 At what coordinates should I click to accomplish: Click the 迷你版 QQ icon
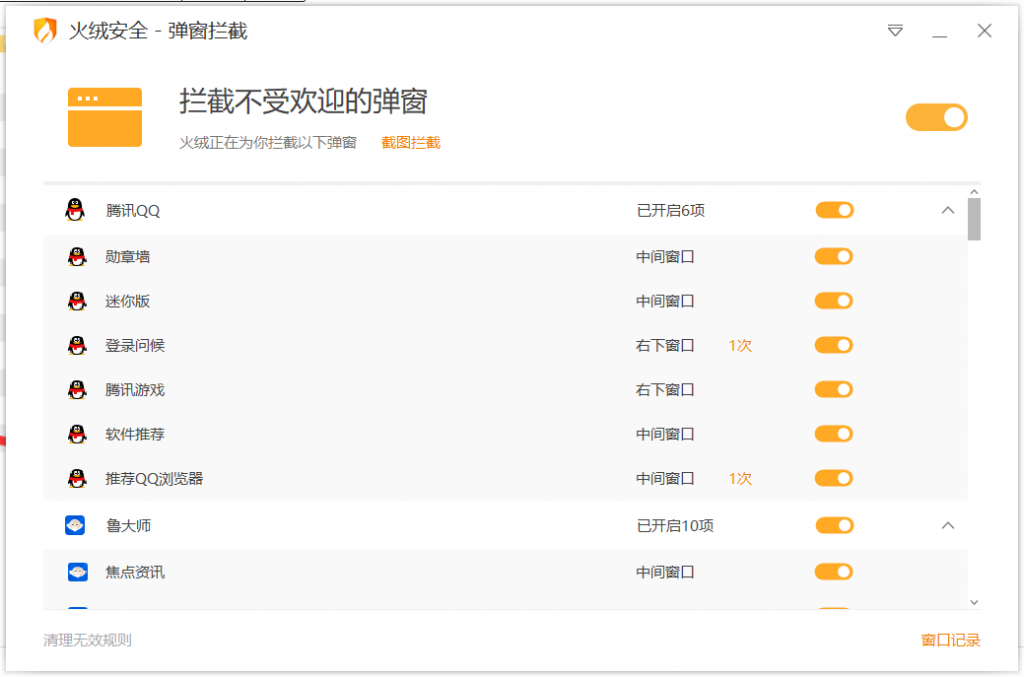point(77,301)
